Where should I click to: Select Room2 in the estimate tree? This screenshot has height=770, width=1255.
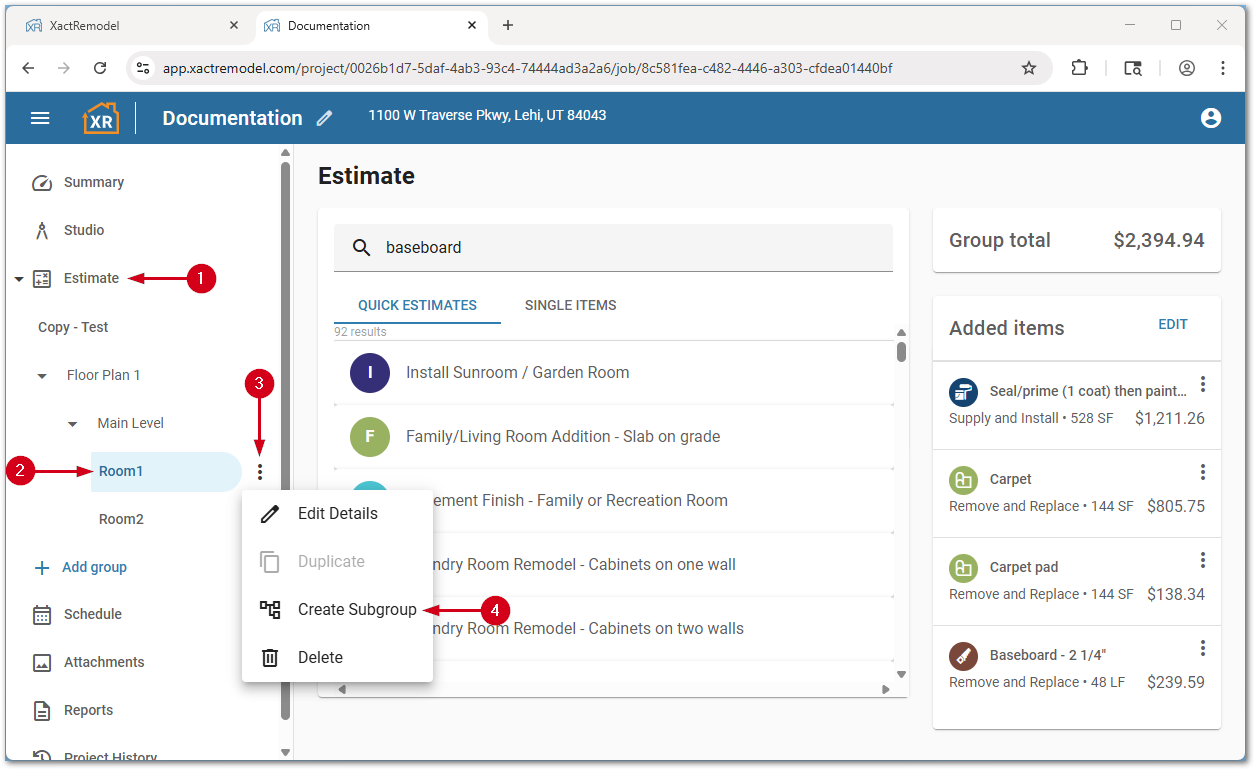coord(121,519)
